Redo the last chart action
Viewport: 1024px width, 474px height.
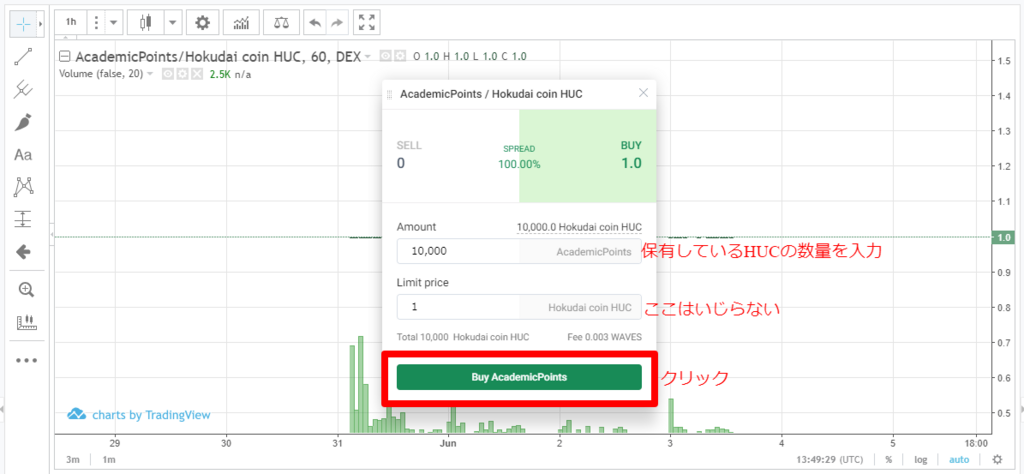pos(336,22)
